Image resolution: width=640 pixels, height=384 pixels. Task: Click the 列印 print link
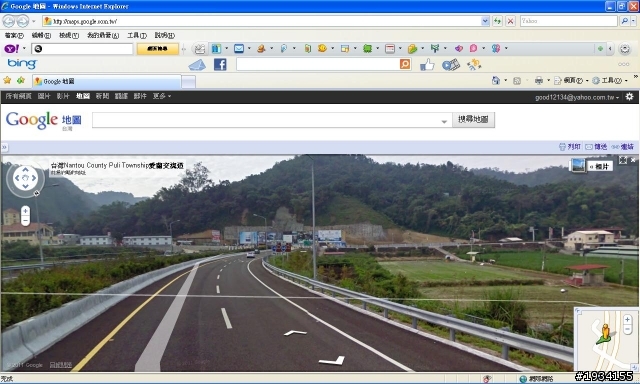pyautogui.click(x=570, y=146)
